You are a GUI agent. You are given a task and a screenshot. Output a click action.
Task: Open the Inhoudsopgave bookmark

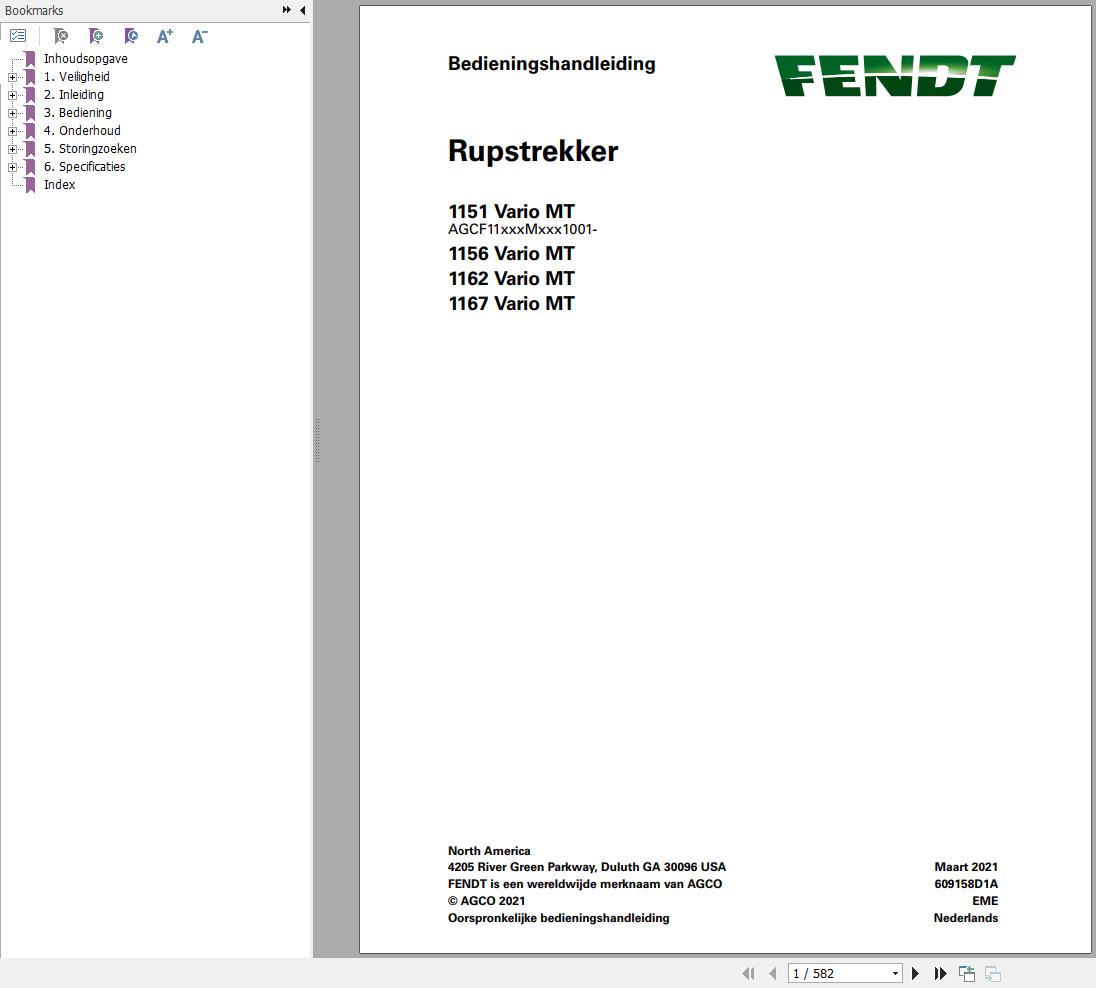pos(86,59)
